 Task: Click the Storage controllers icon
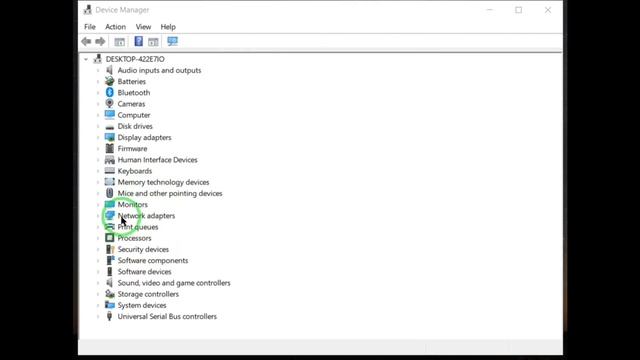109,294
